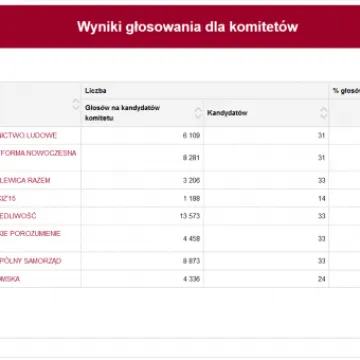Open the committee link ending in SAMORZĄD
The width and height of the screenshot is (360, 360).
pos(31,261)
